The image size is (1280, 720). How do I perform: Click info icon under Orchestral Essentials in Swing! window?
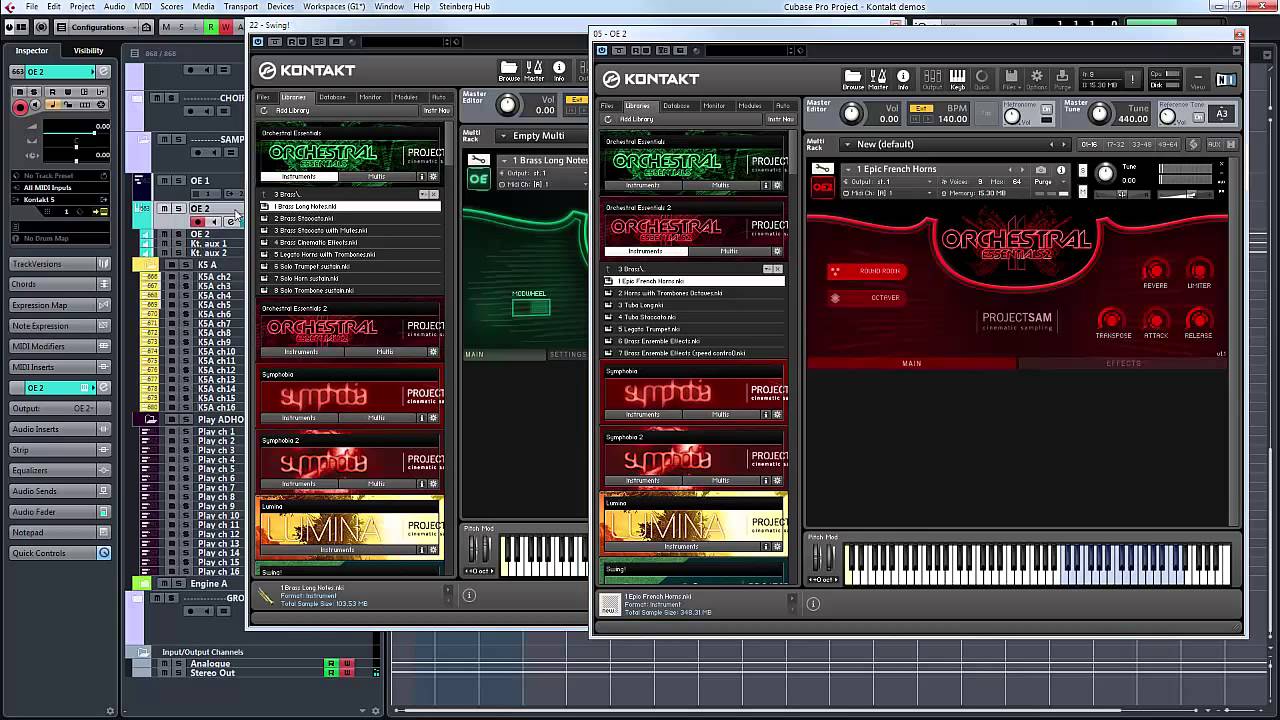click(422, 177)
